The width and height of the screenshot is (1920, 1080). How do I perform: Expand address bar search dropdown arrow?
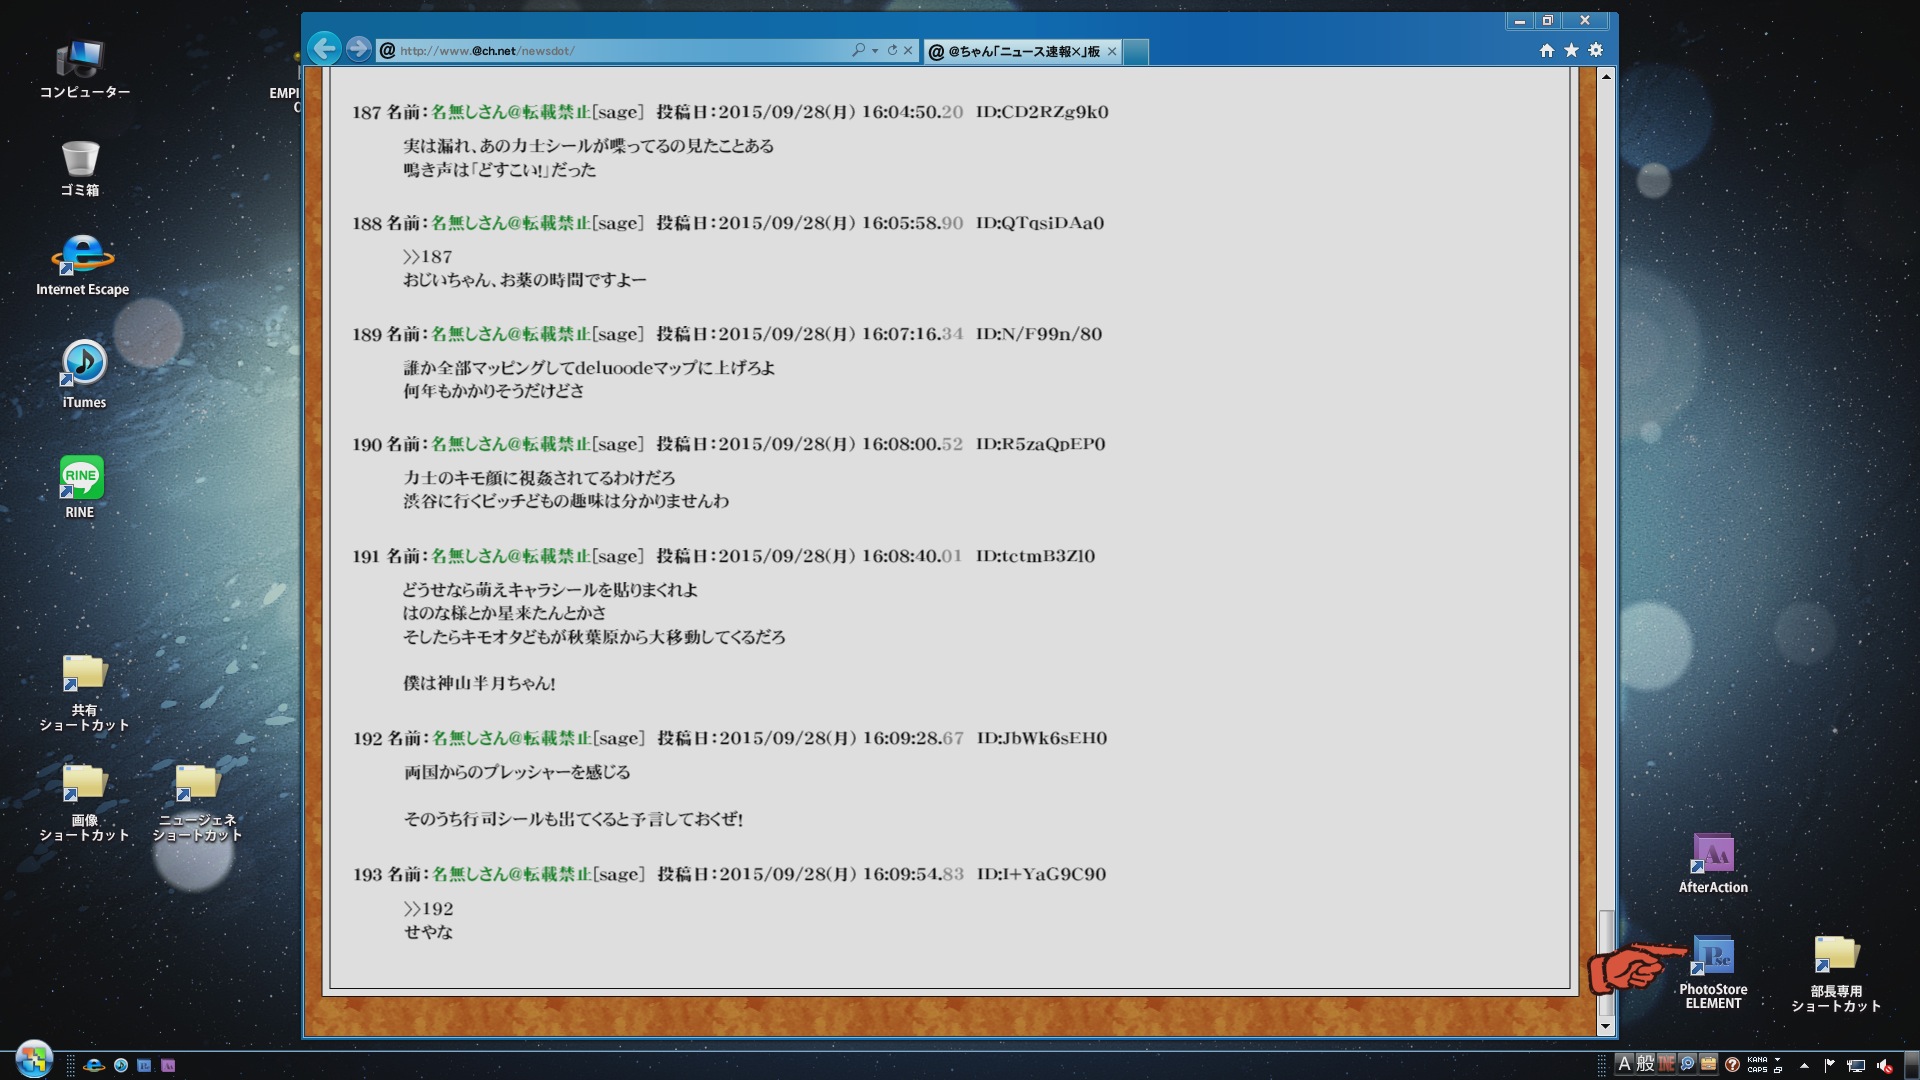tap(875, 50)
